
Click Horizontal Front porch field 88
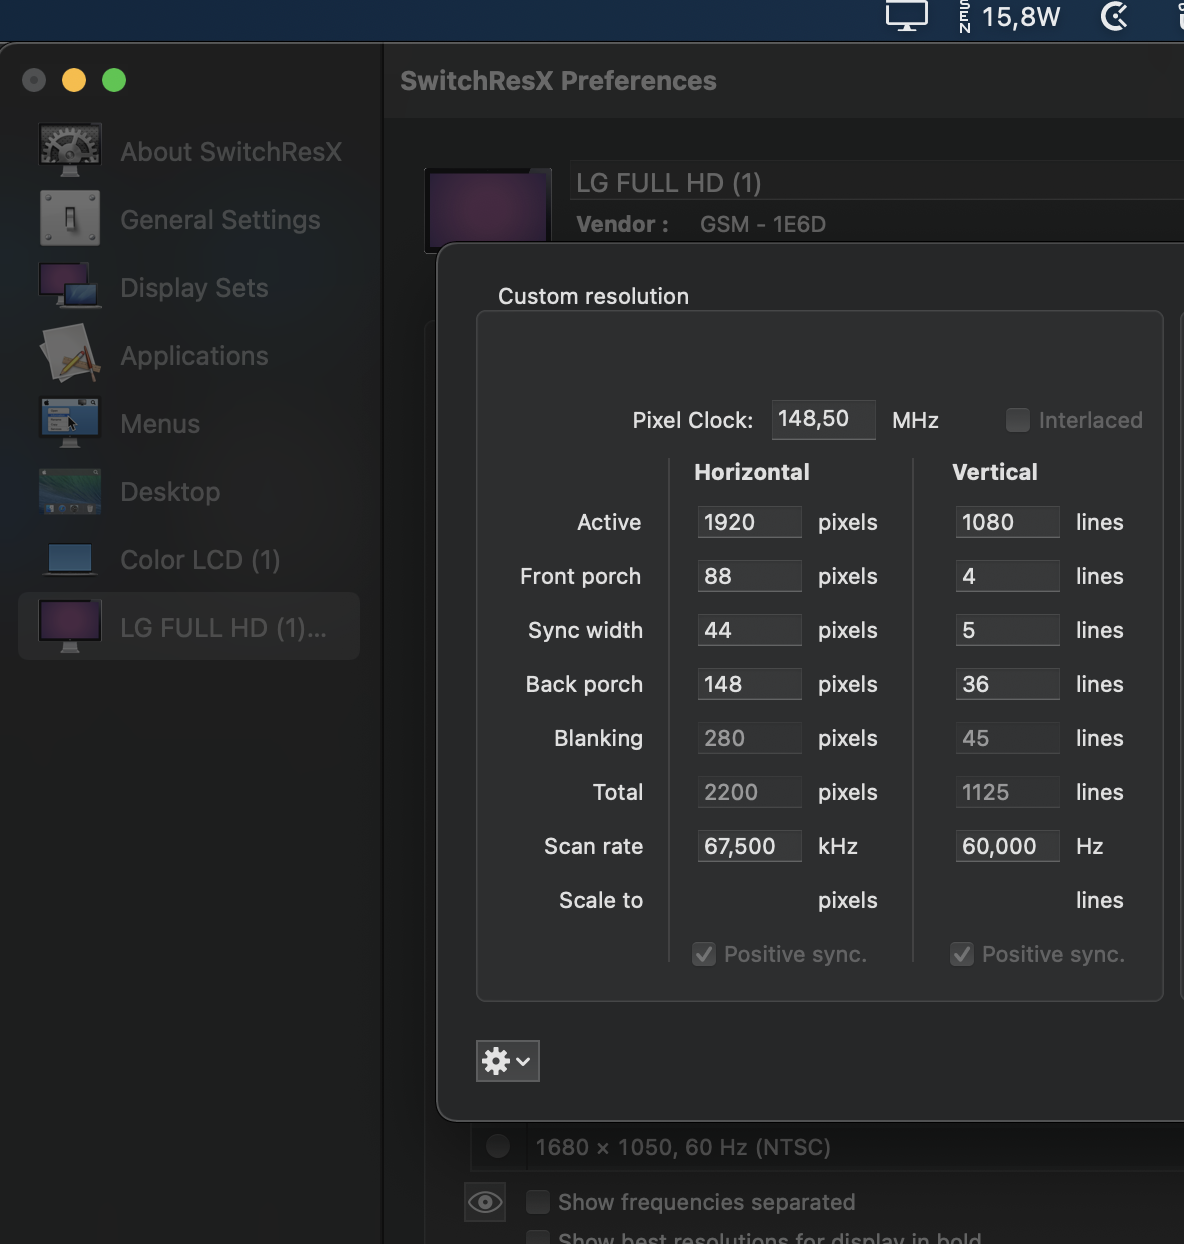750,576
